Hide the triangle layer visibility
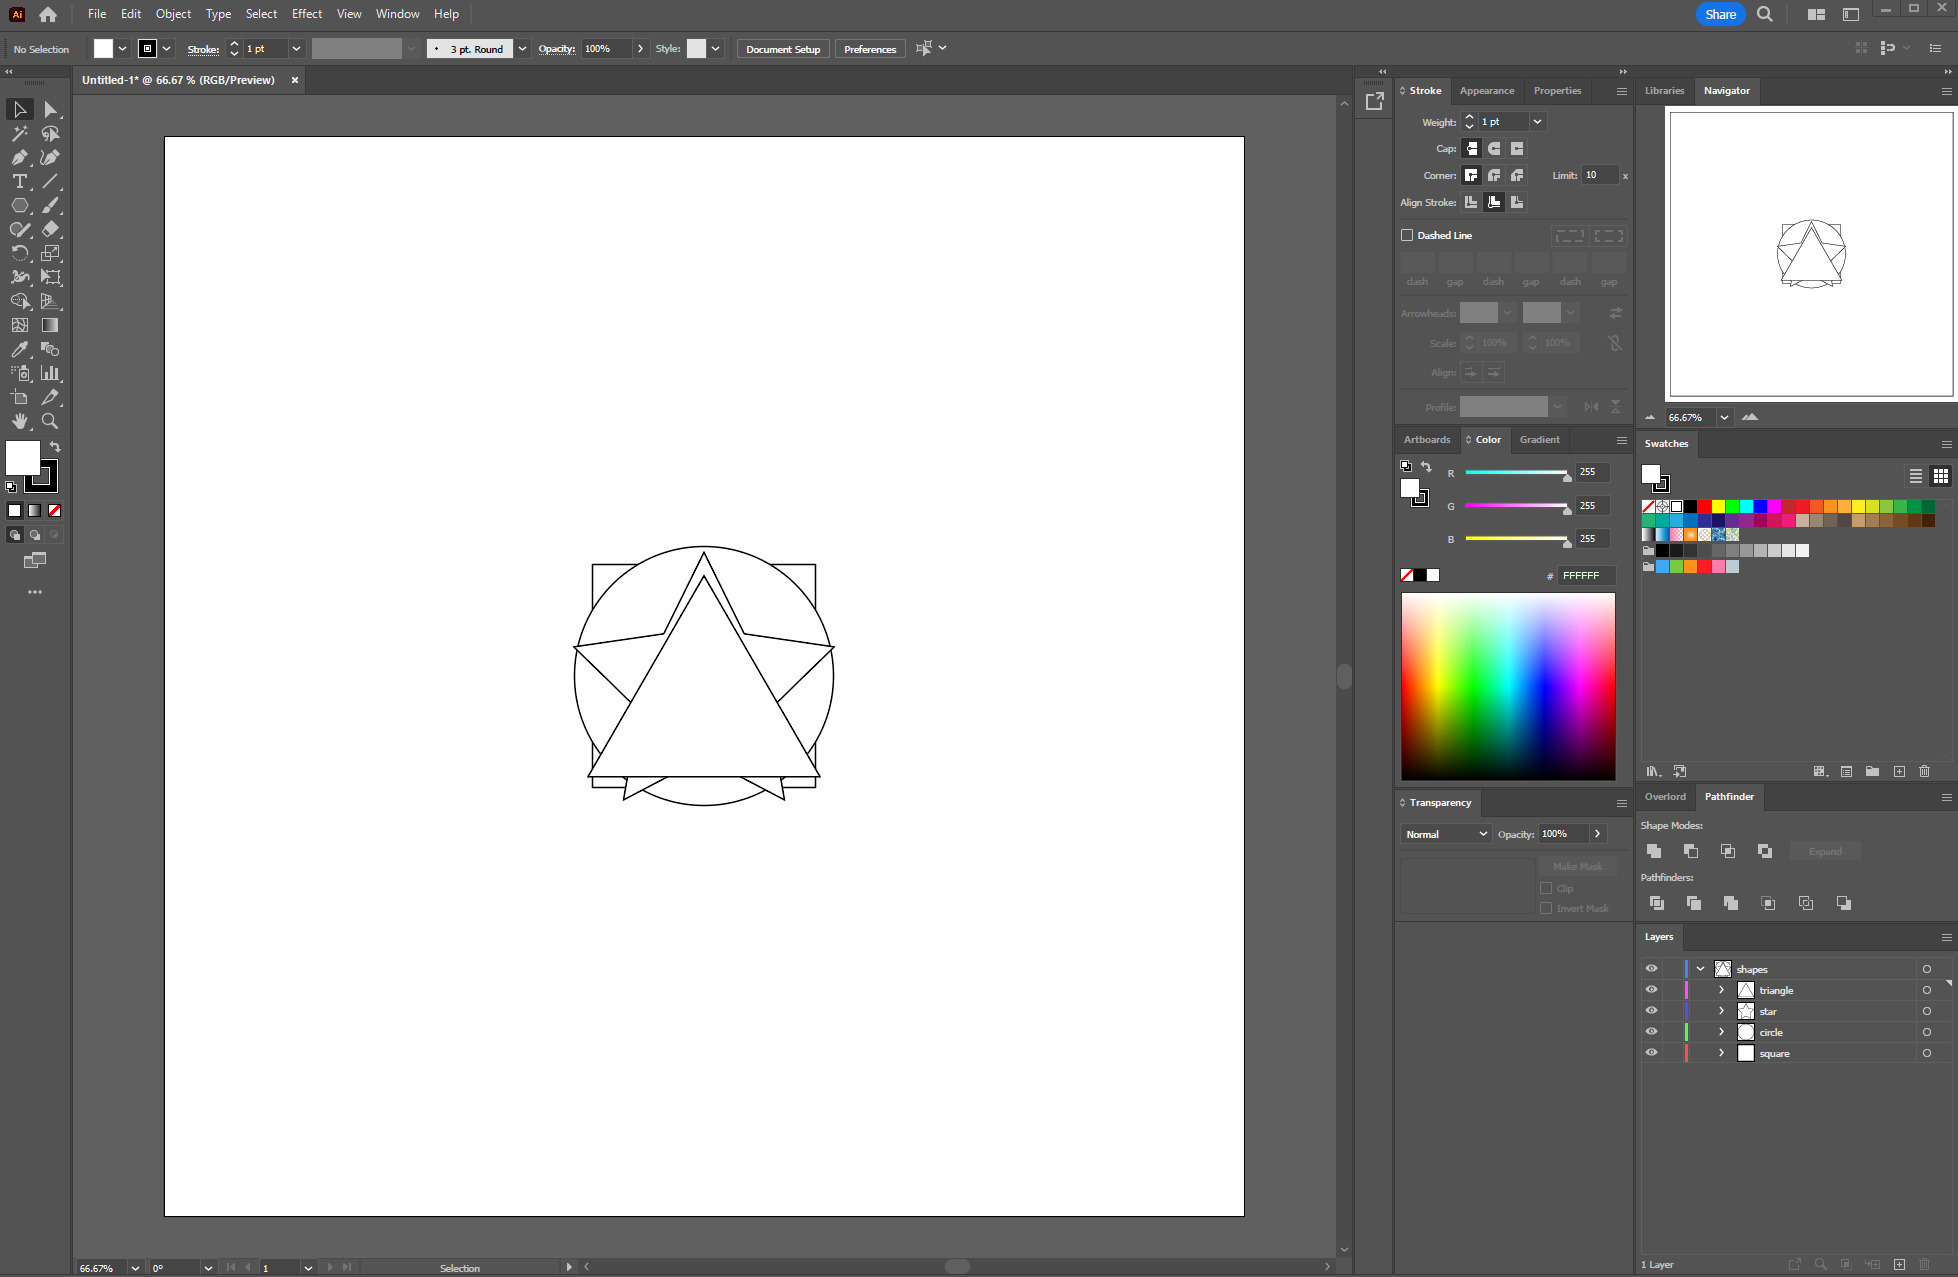 (1651, 990)
